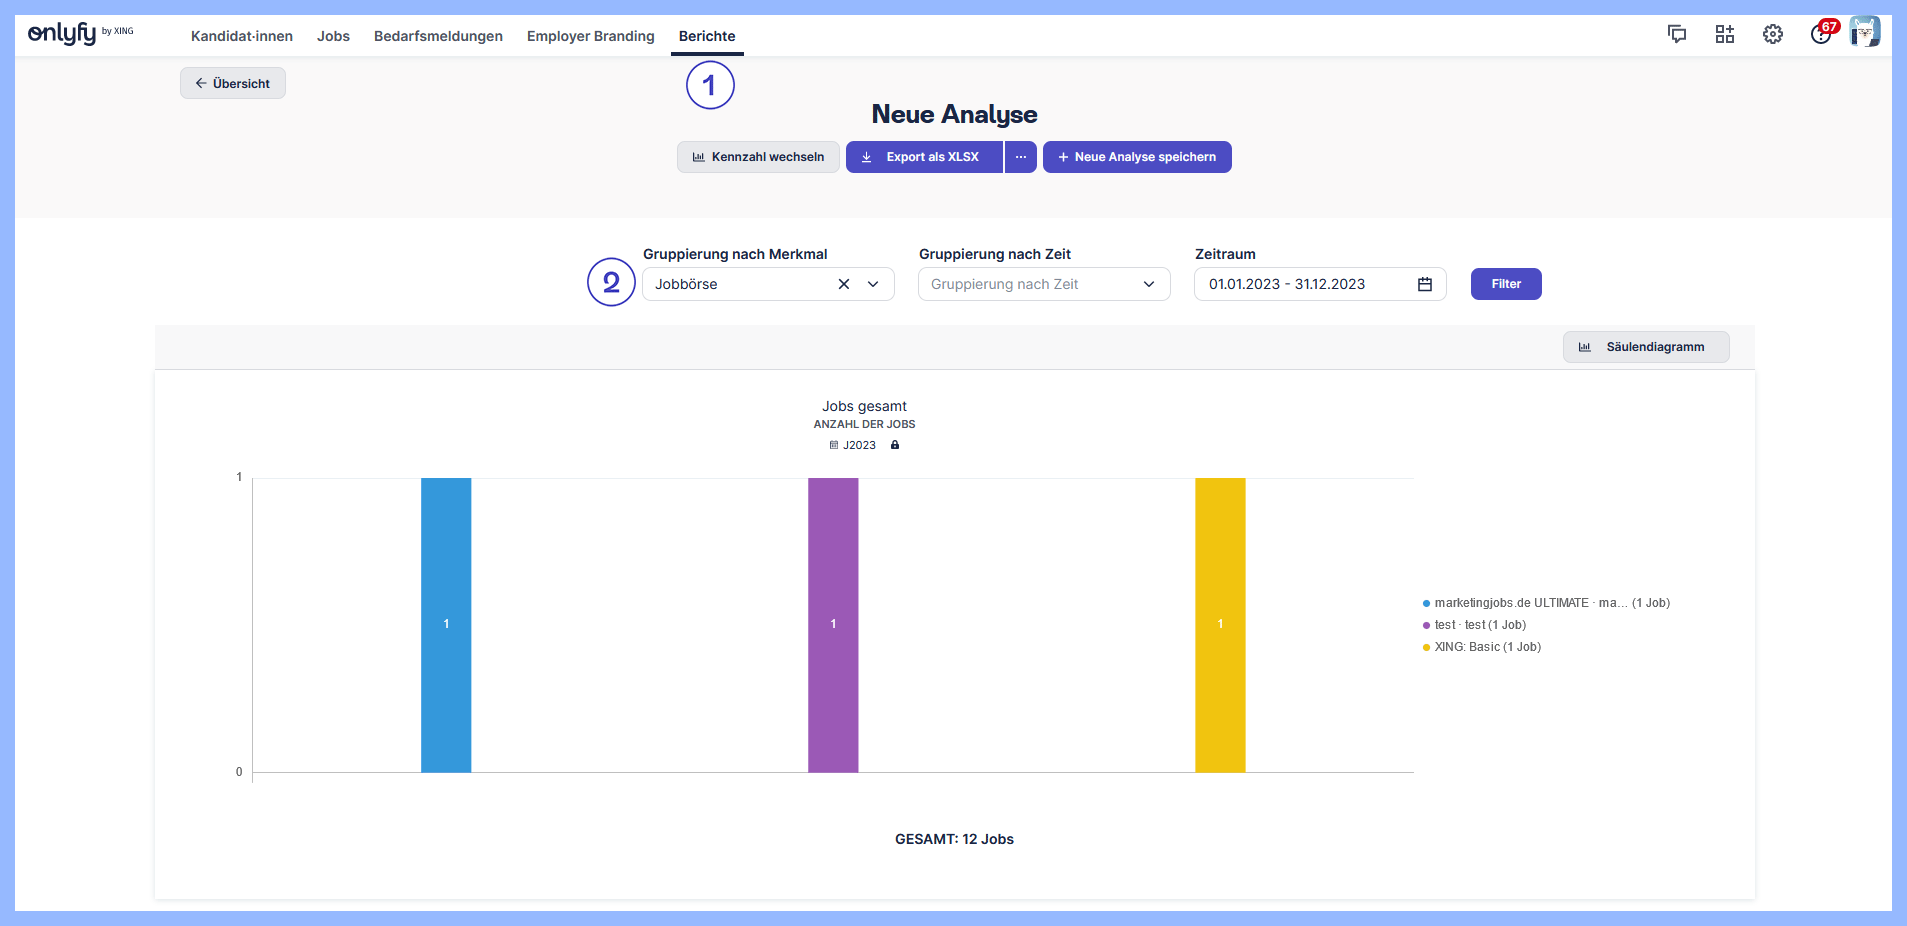Open the chat messages icon
The image size is (1907, 926).
coord(1677,34)
